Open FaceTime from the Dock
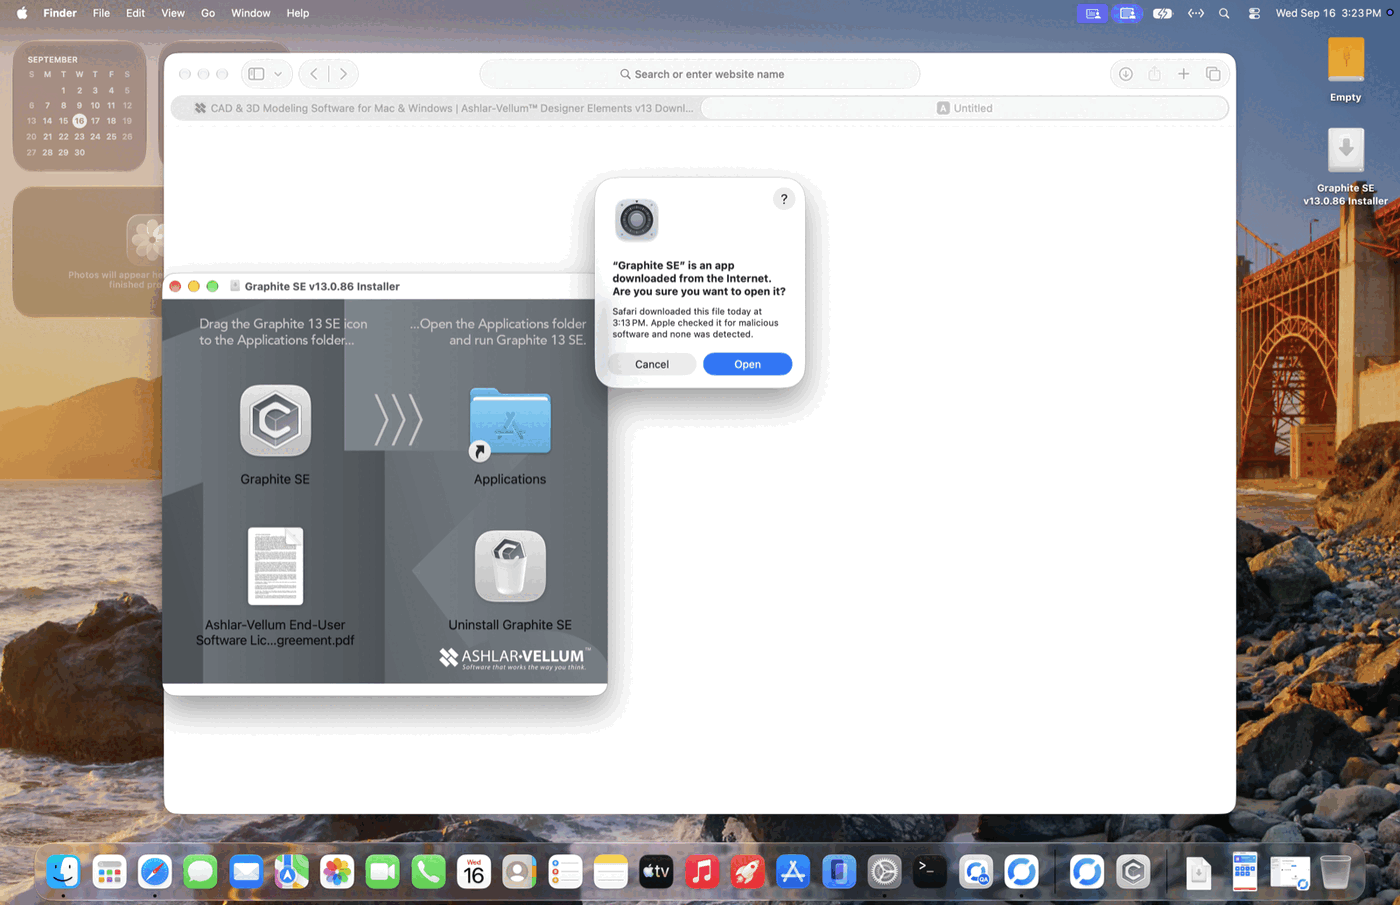1400x905 pixels. tap(382, 872)
